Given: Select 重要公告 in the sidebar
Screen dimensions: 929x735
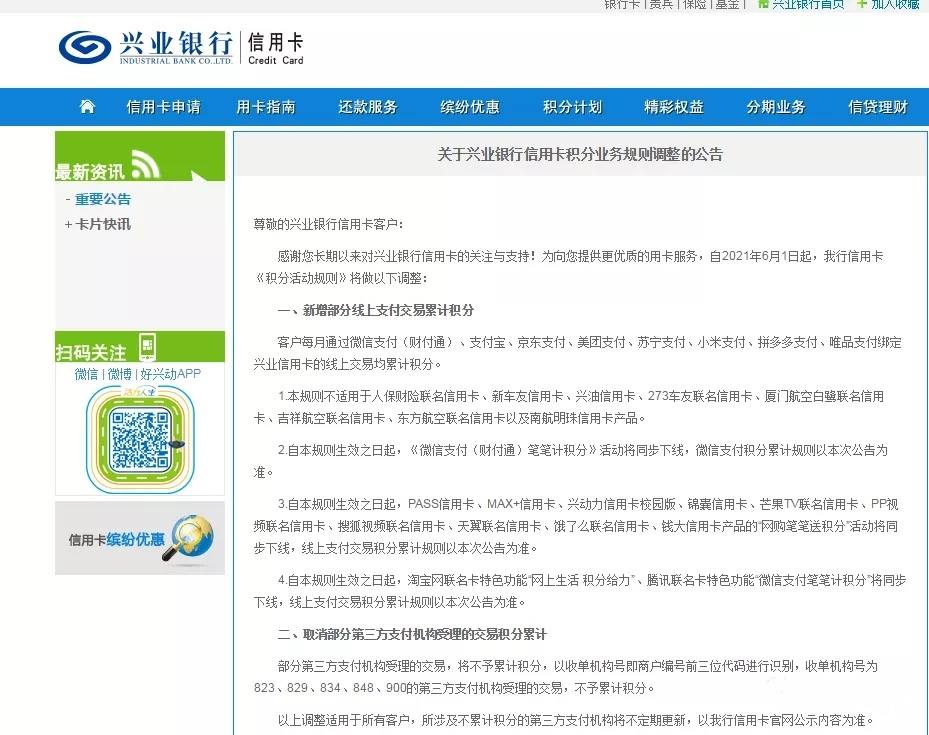Looking at the screenshot, I should 102,199.
